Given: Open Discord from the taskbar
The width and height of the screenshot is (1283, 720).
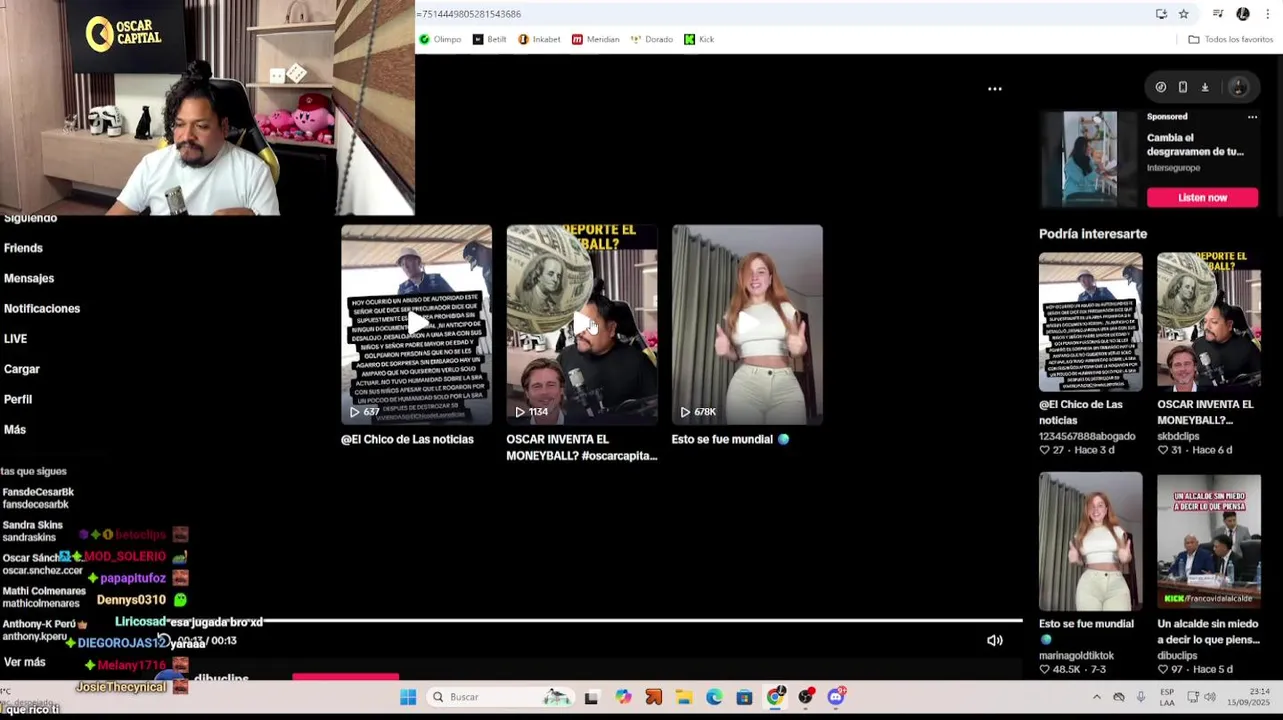Looking at the screenshot, I should pyautogui.click(x=836, y=697).
